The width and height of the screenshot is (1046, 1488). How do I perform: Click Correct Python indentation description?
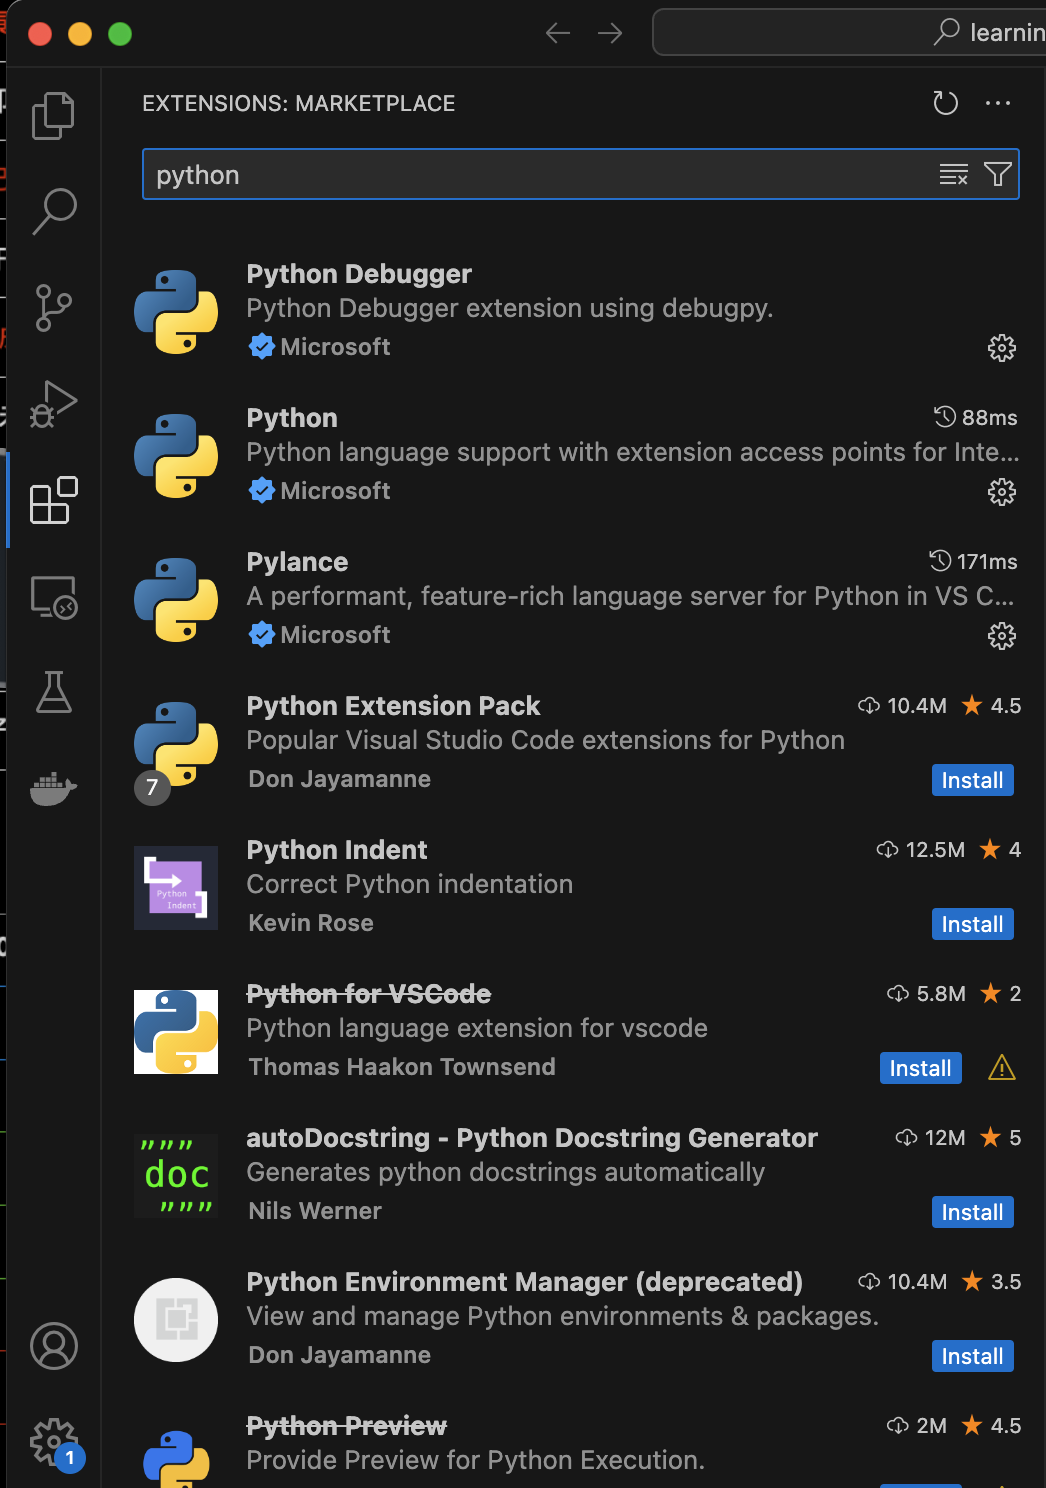click(x=410, y=884)
